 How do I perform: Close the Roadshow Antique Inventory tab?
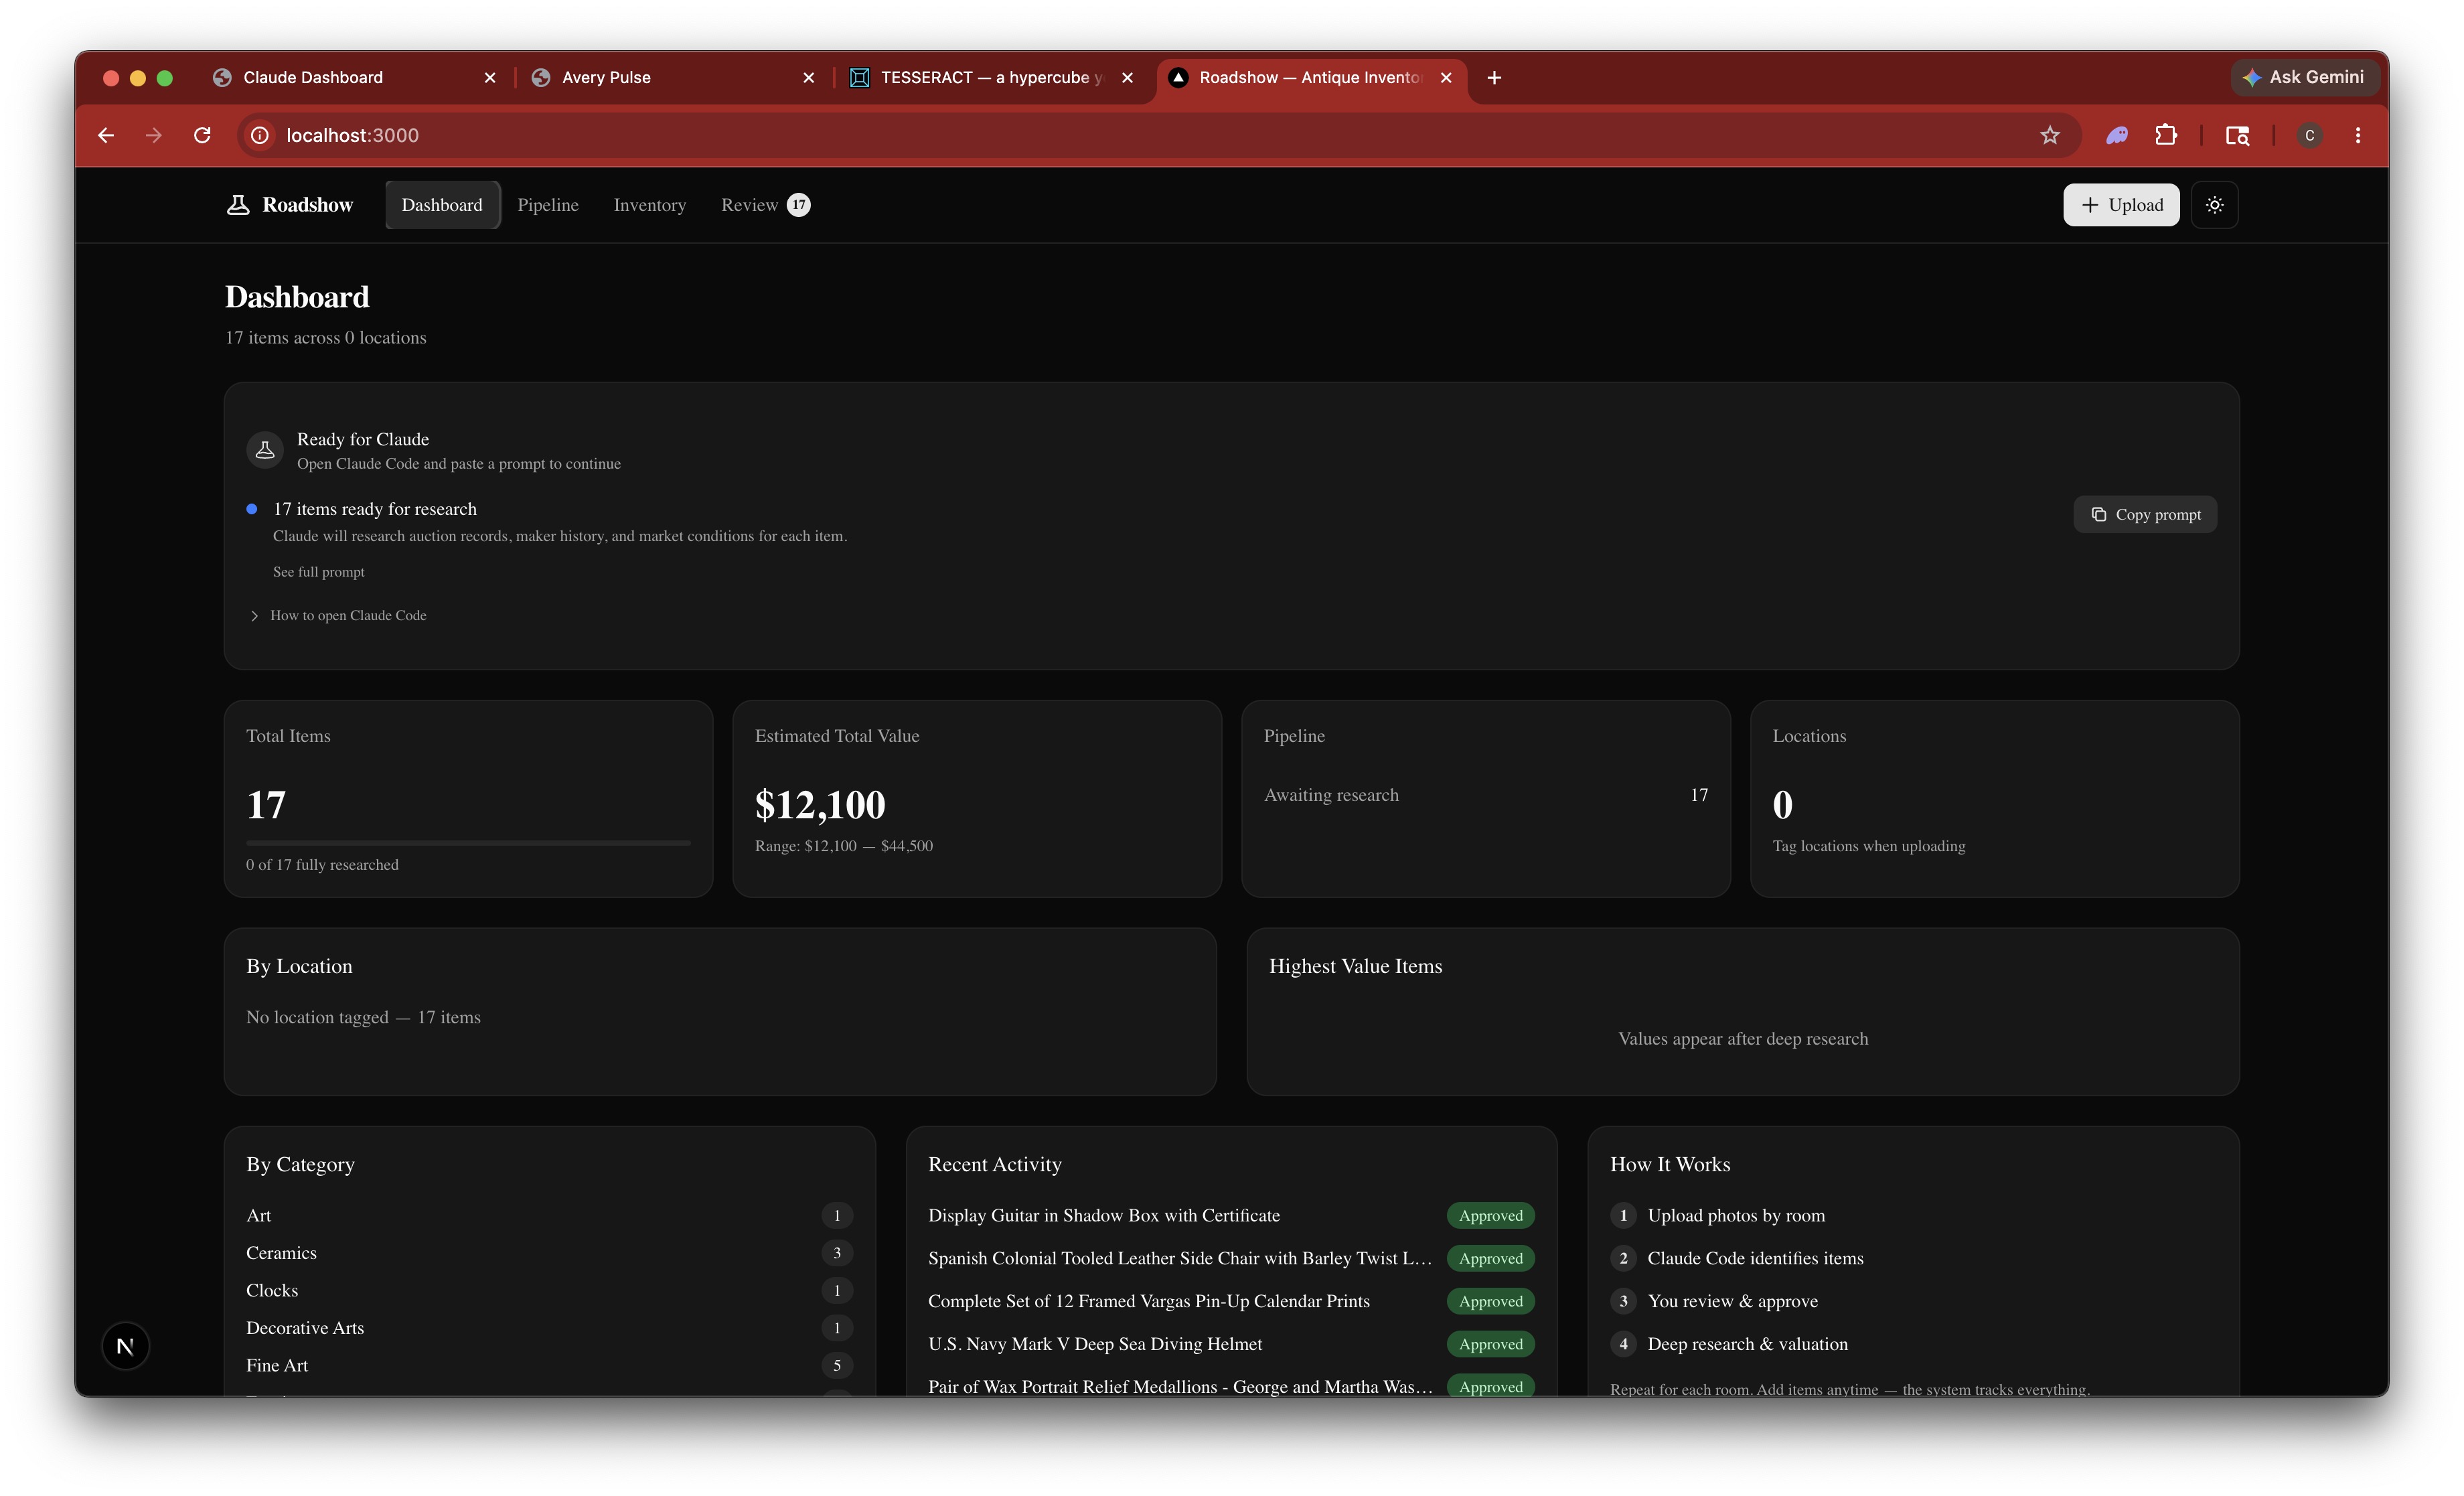click(x=1446, y=77)
